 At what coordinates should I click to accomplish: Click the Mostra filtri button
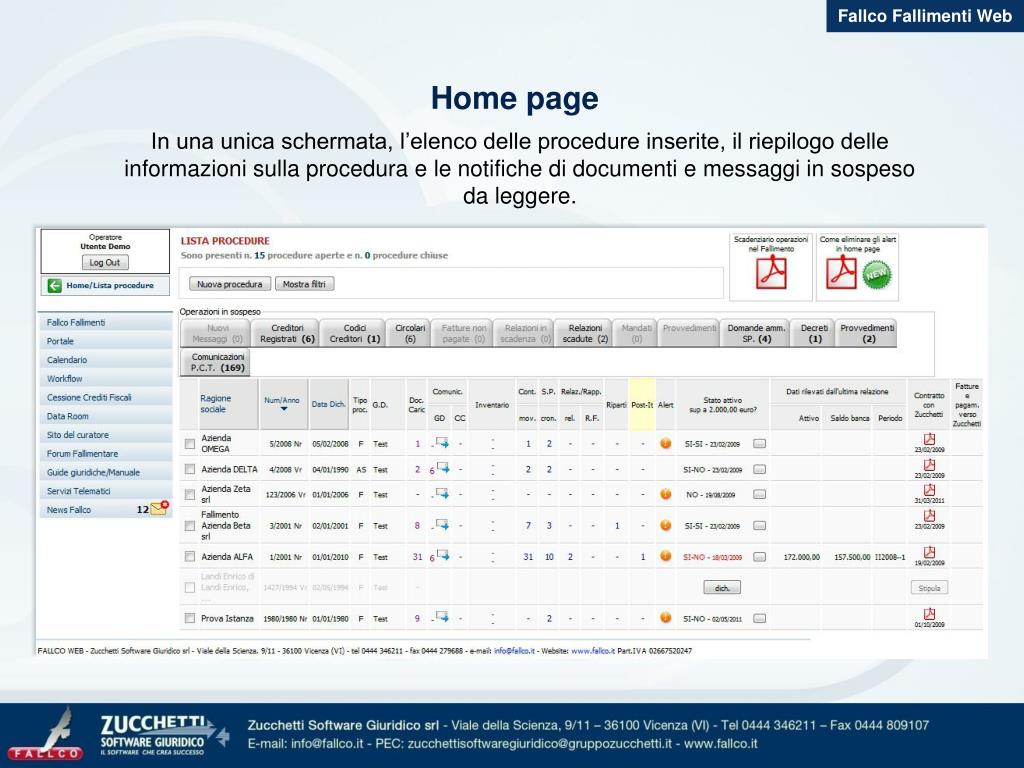304,284
